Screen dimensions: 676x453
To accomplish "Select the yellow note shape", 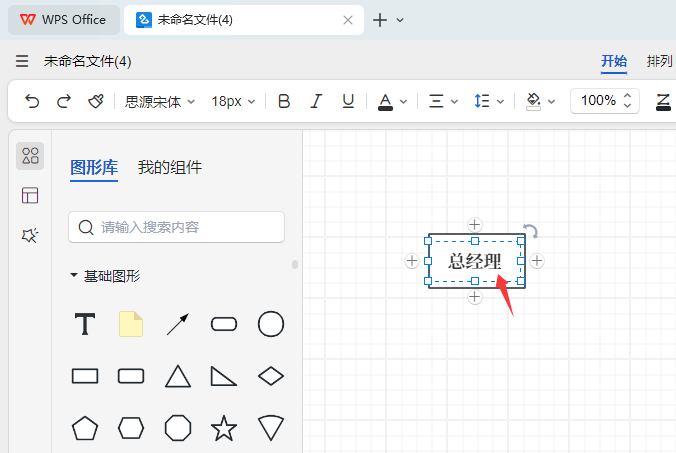I will coord(131,324).
